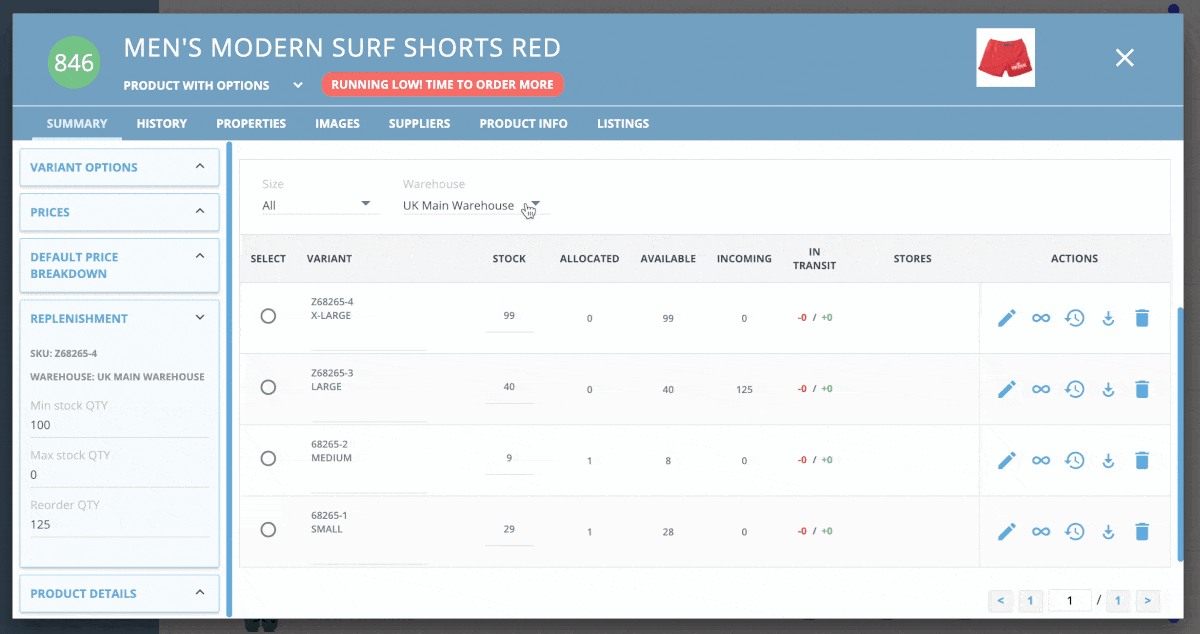The height and width of the screenshot is (634, 1200).
Task: Expand the Variant Options panel
Action: pyautogui.click(x=119, y=167)
